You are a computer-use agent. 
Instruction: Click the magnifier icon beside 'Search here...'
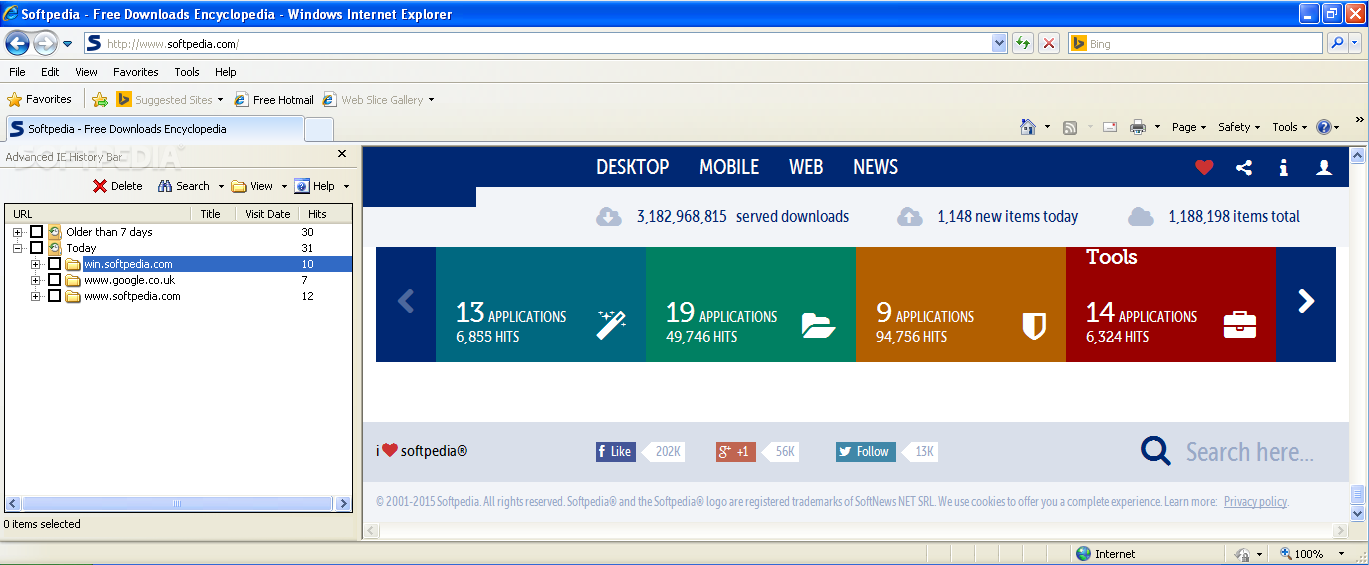[1156, 451]
